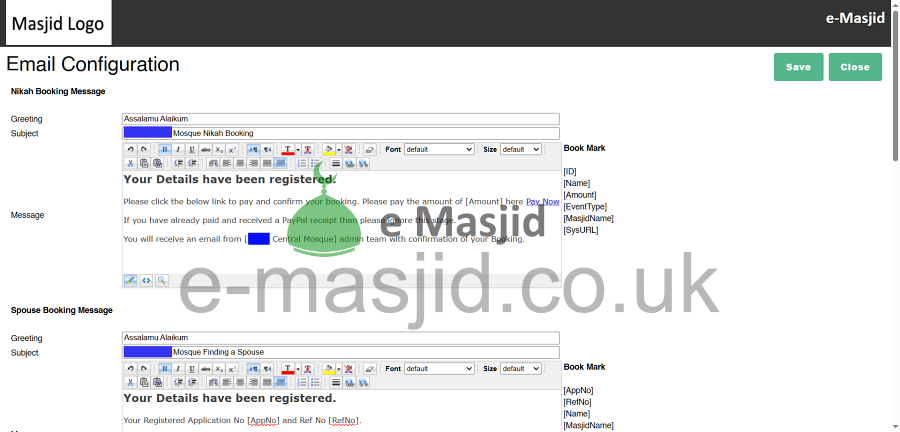
Task: Open Font dropdown in Nikah message editor
Action: click(439, 149)
